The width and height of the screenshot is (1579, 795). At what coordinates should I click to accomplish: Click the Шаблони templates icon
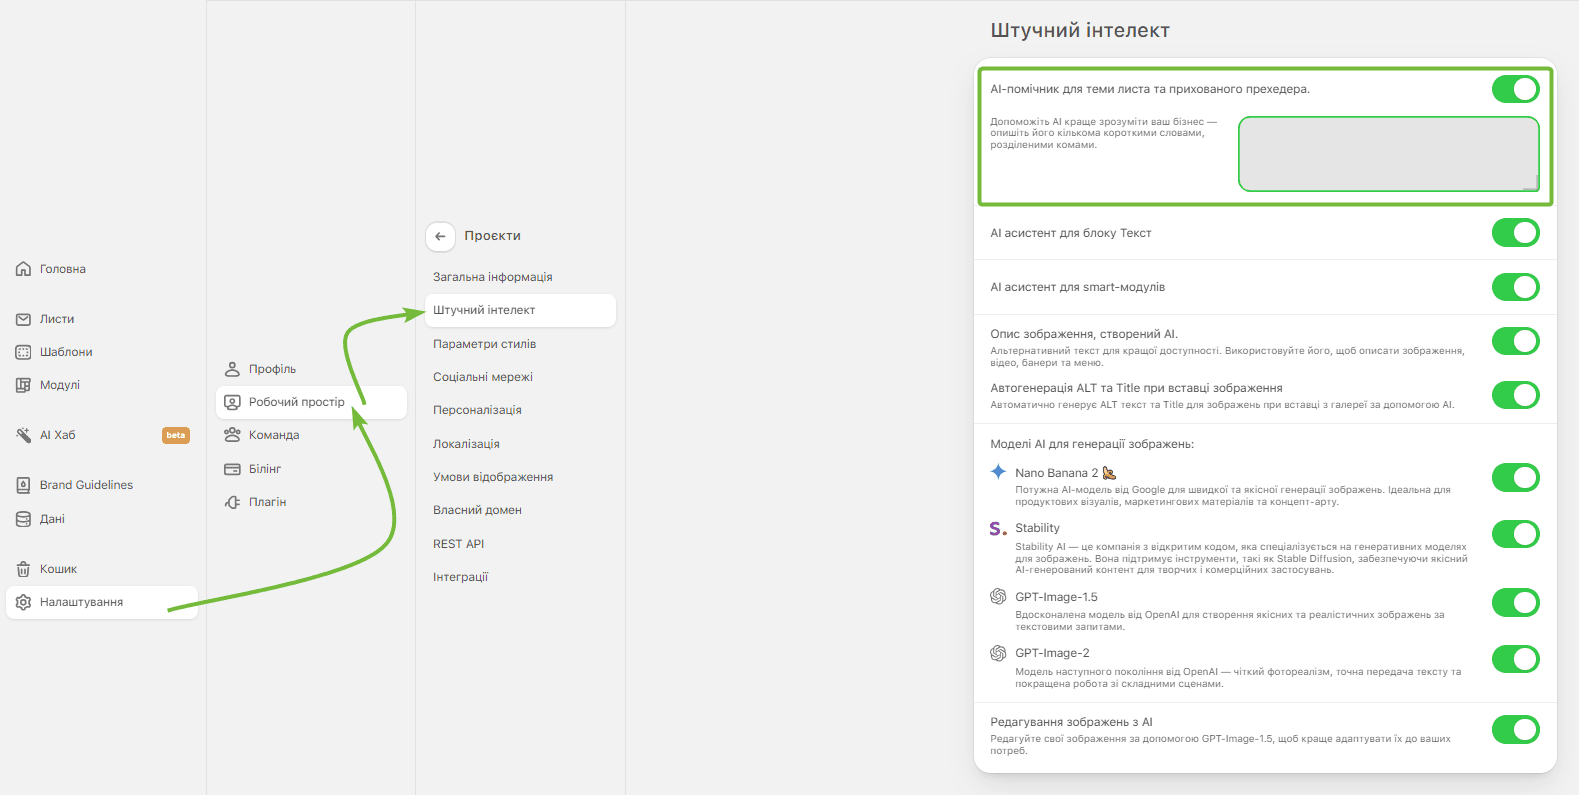[x=24, y=352]
